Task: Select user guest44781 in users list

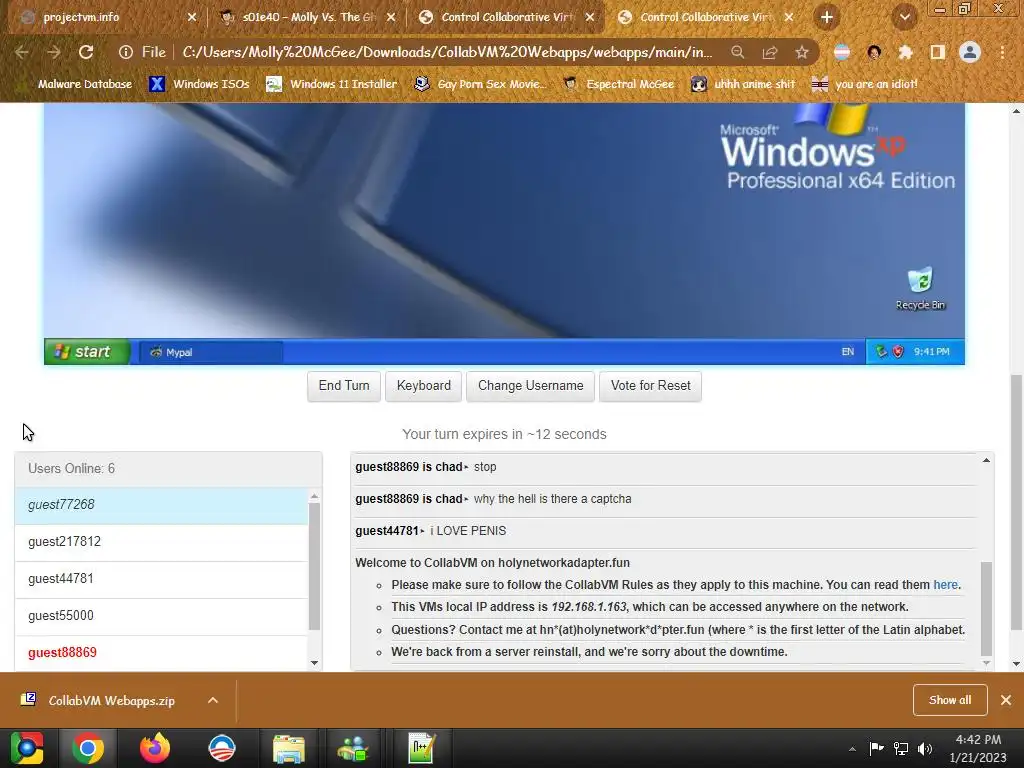Action: tap(161, 579)
